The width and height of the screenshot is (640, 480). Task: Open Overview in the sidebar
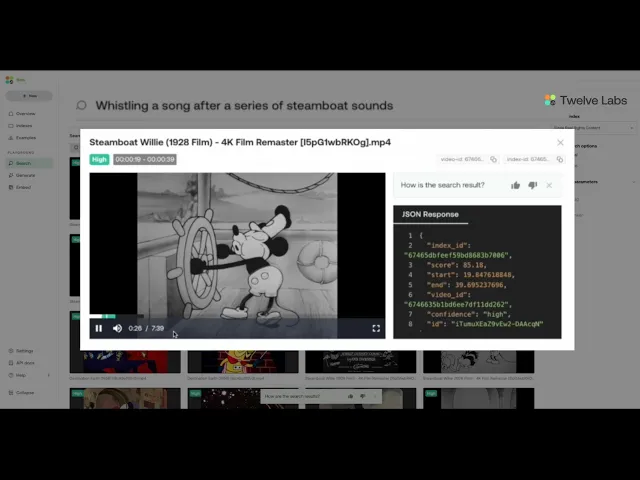[25, 113]
